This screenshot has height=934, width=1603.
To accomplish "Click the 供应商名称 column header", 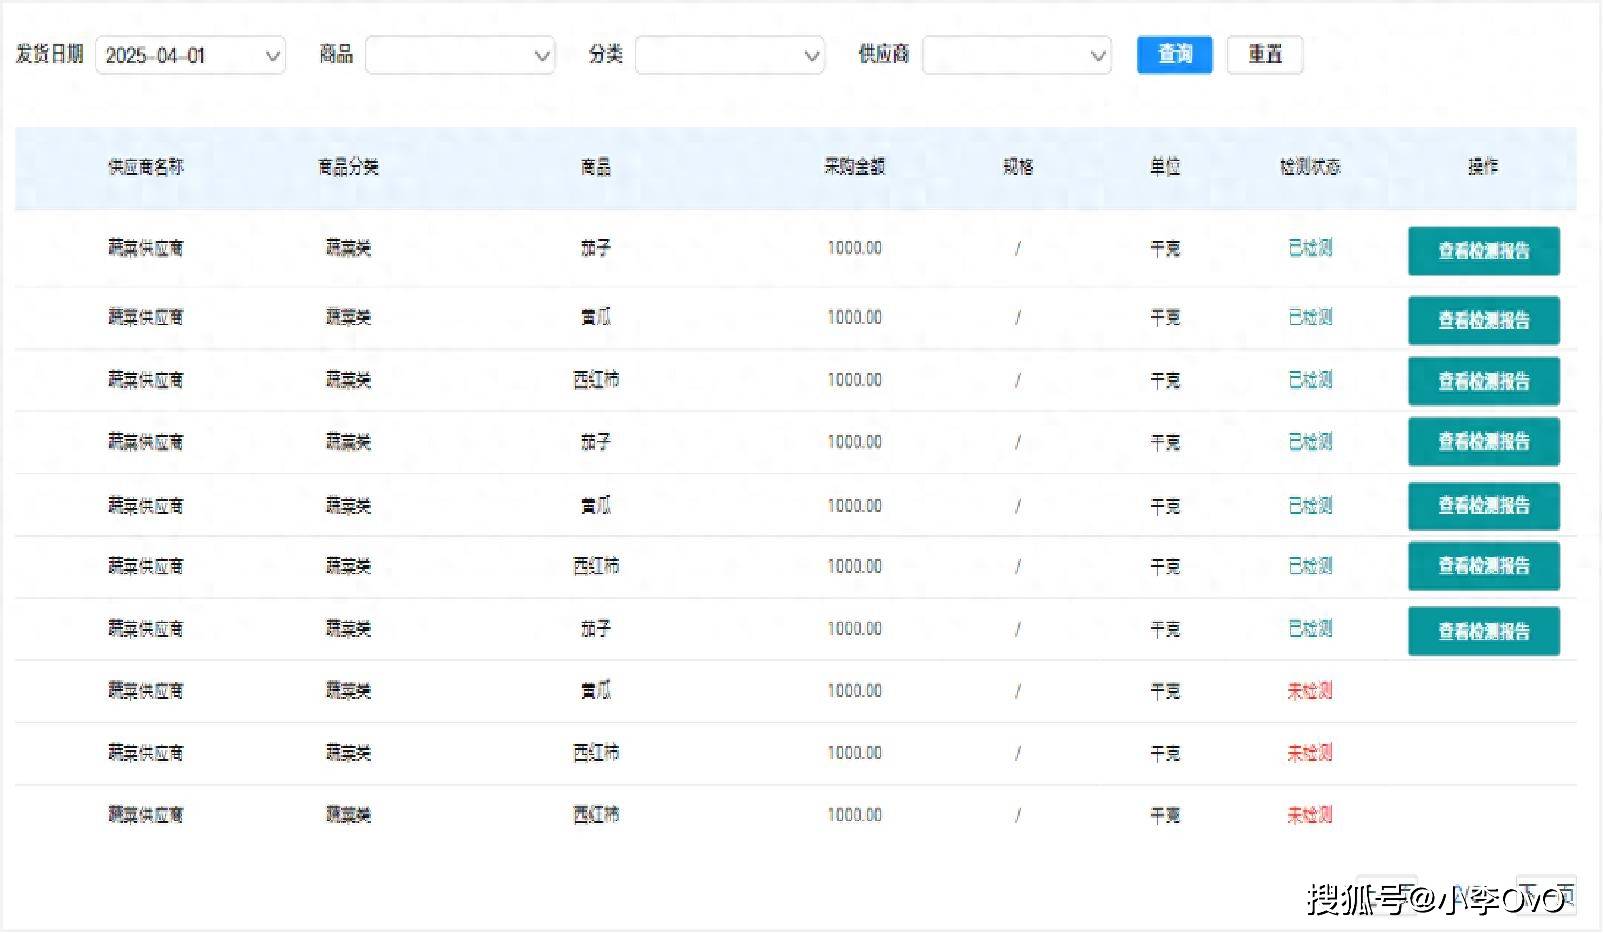I will click(x=146, y=167).
